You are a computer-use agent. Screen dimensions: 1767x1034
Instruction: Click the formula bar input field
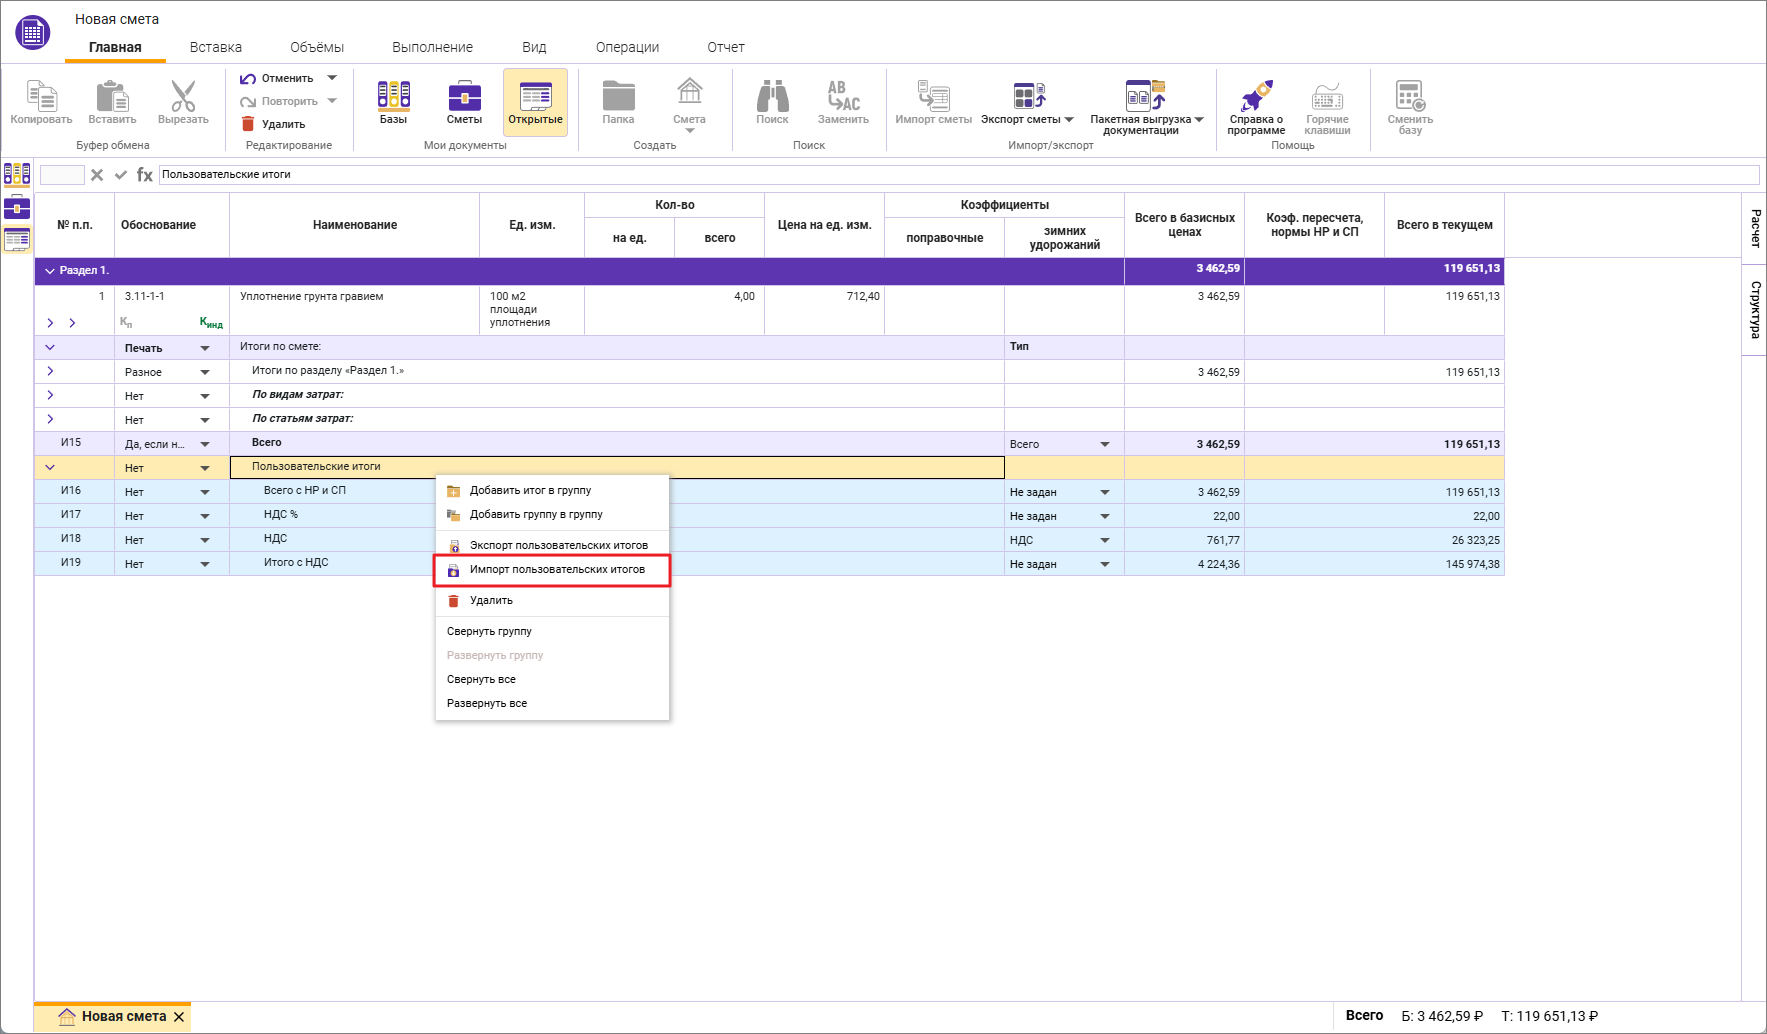(x=958, y=175)
